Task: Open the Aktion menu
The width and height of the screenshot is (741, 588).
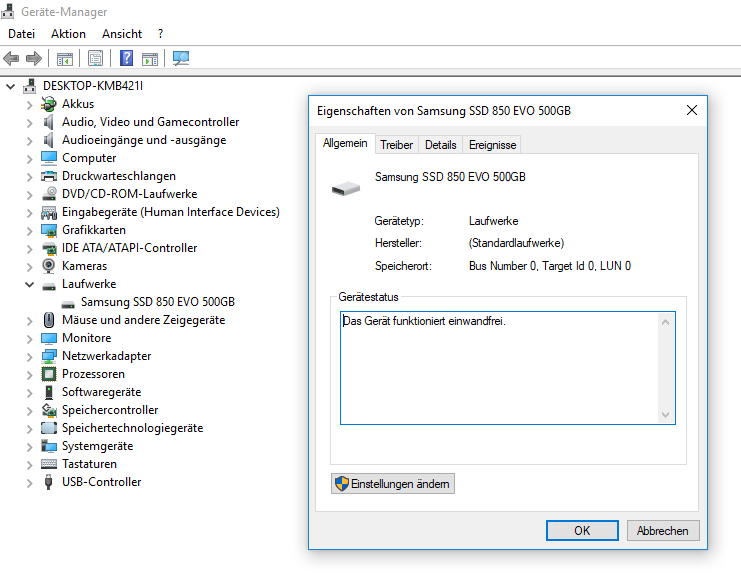Action: (69, 34)
